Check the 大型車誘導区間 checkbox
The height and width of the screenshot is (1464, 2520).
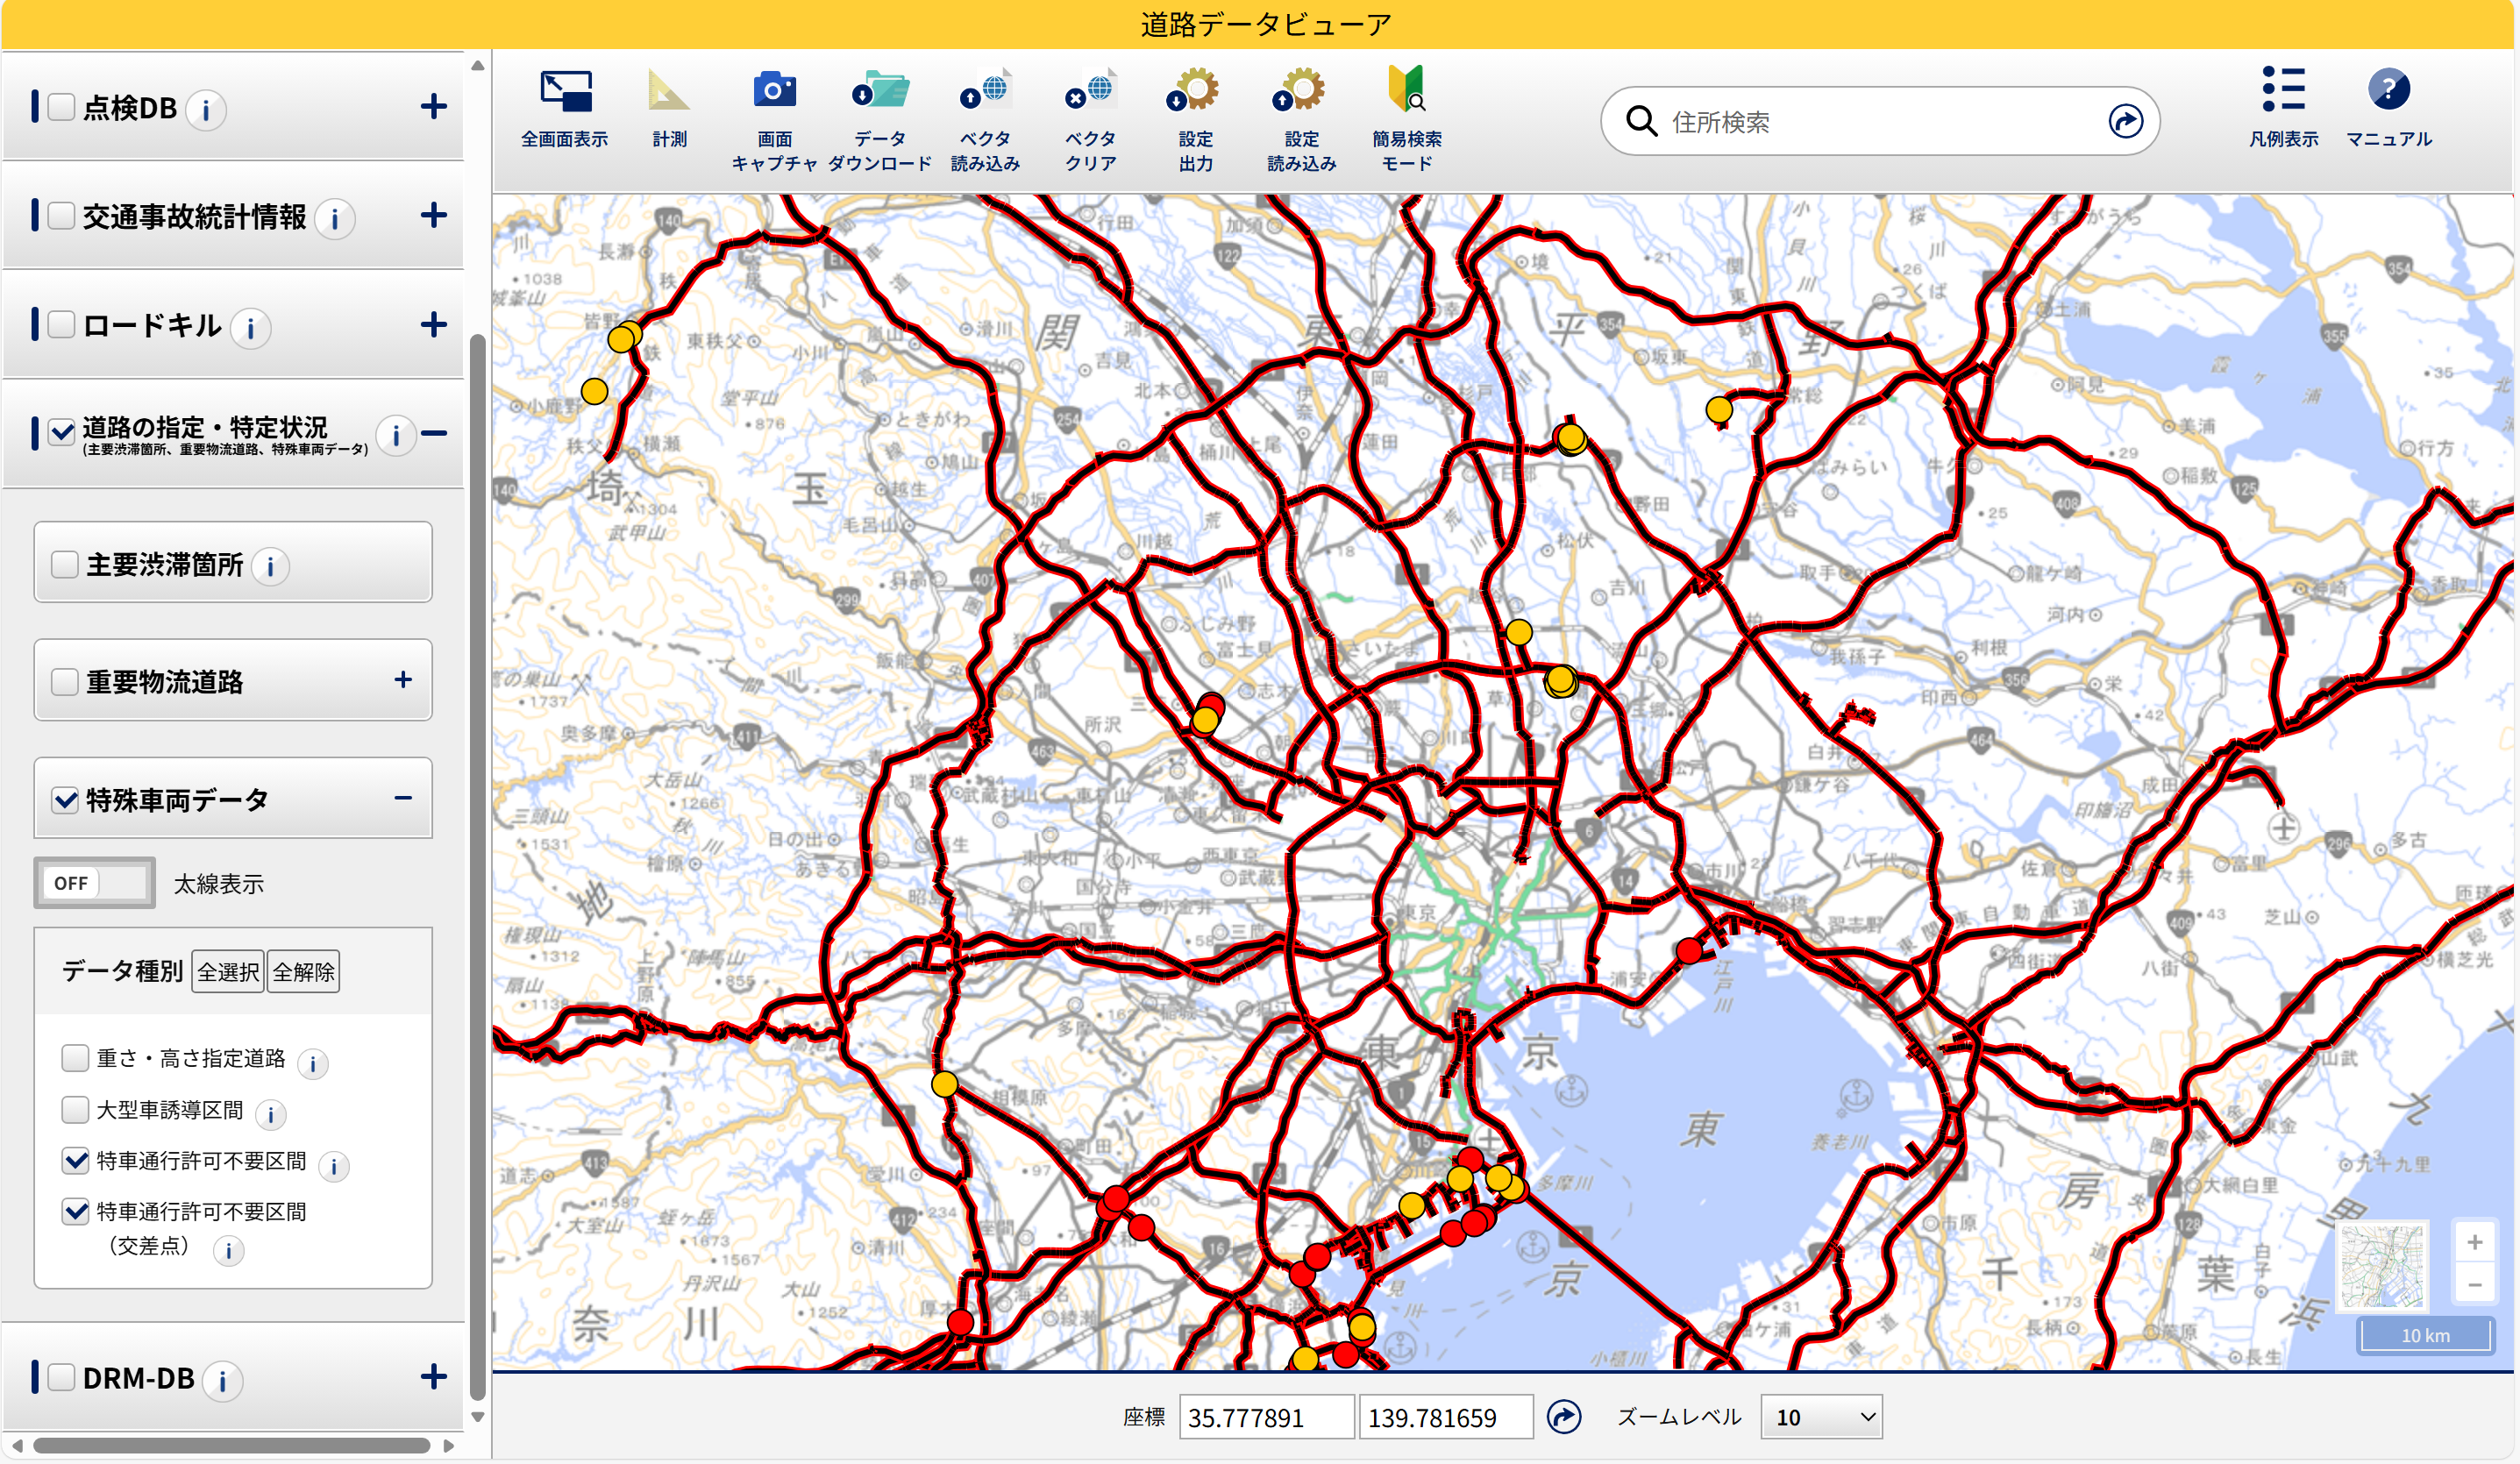75,1109
